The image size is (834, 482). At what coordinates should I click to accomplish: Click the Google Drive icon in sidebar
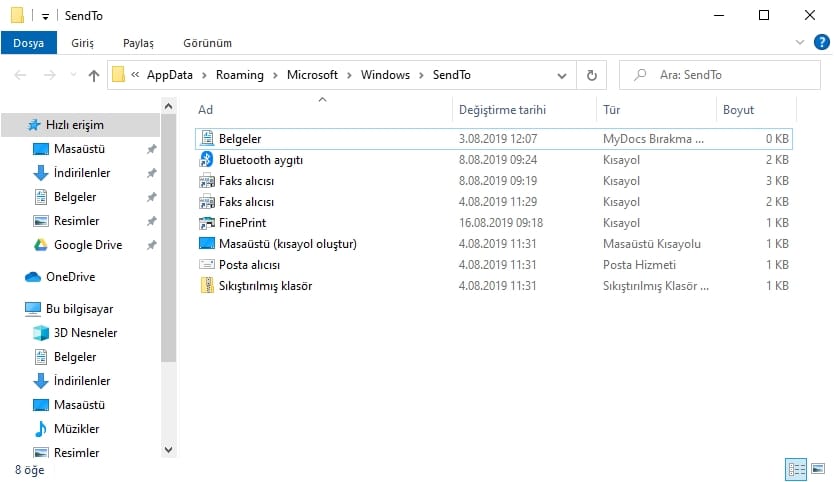(41, 245)
